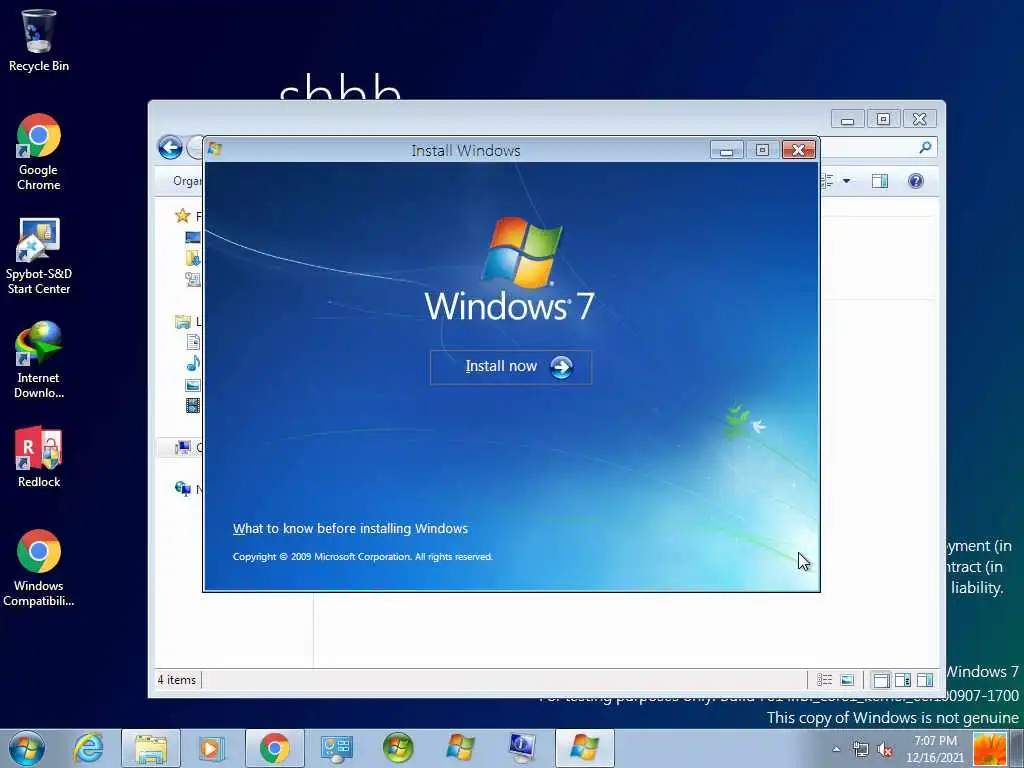Click the orange flower tray icon
Viewport: 1024px width, 768px height.
tap(989, 749)
